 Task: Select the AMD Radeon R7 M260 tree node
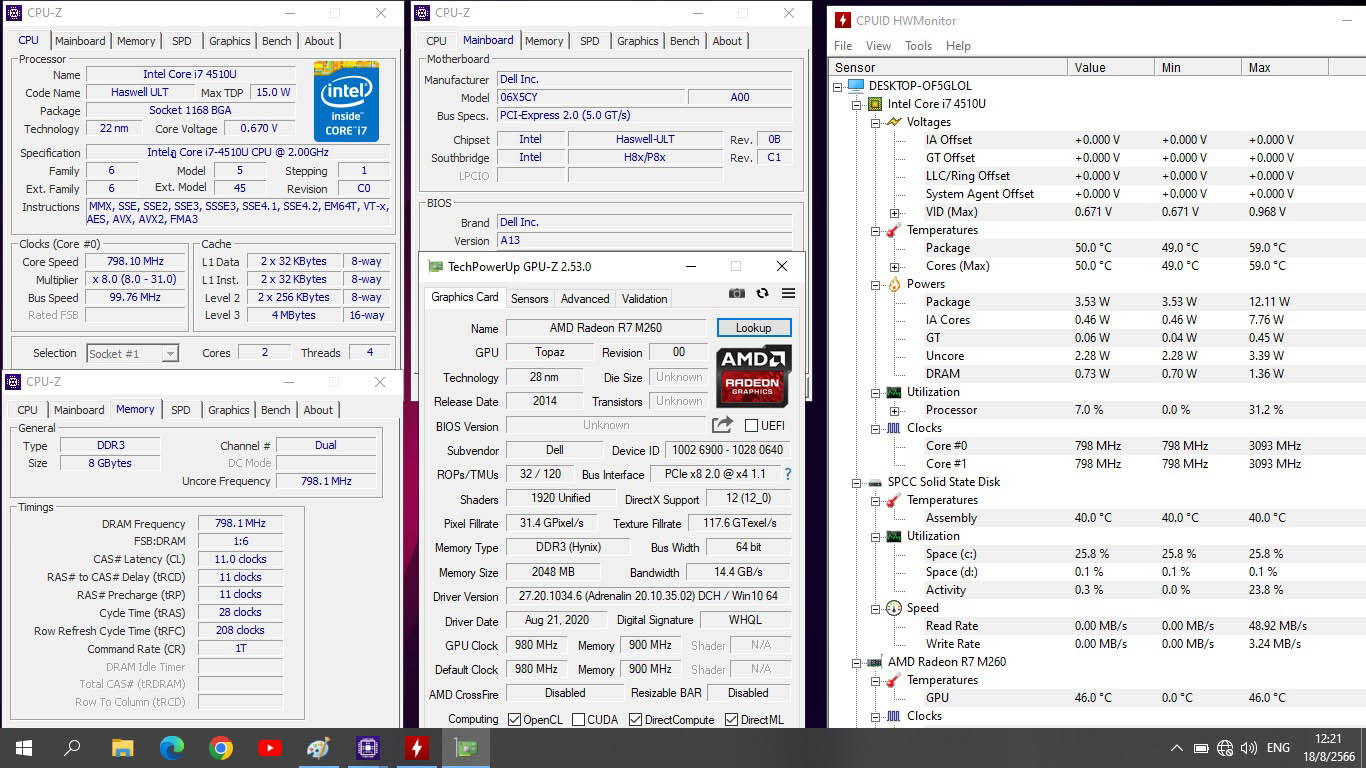click(946, 662)
